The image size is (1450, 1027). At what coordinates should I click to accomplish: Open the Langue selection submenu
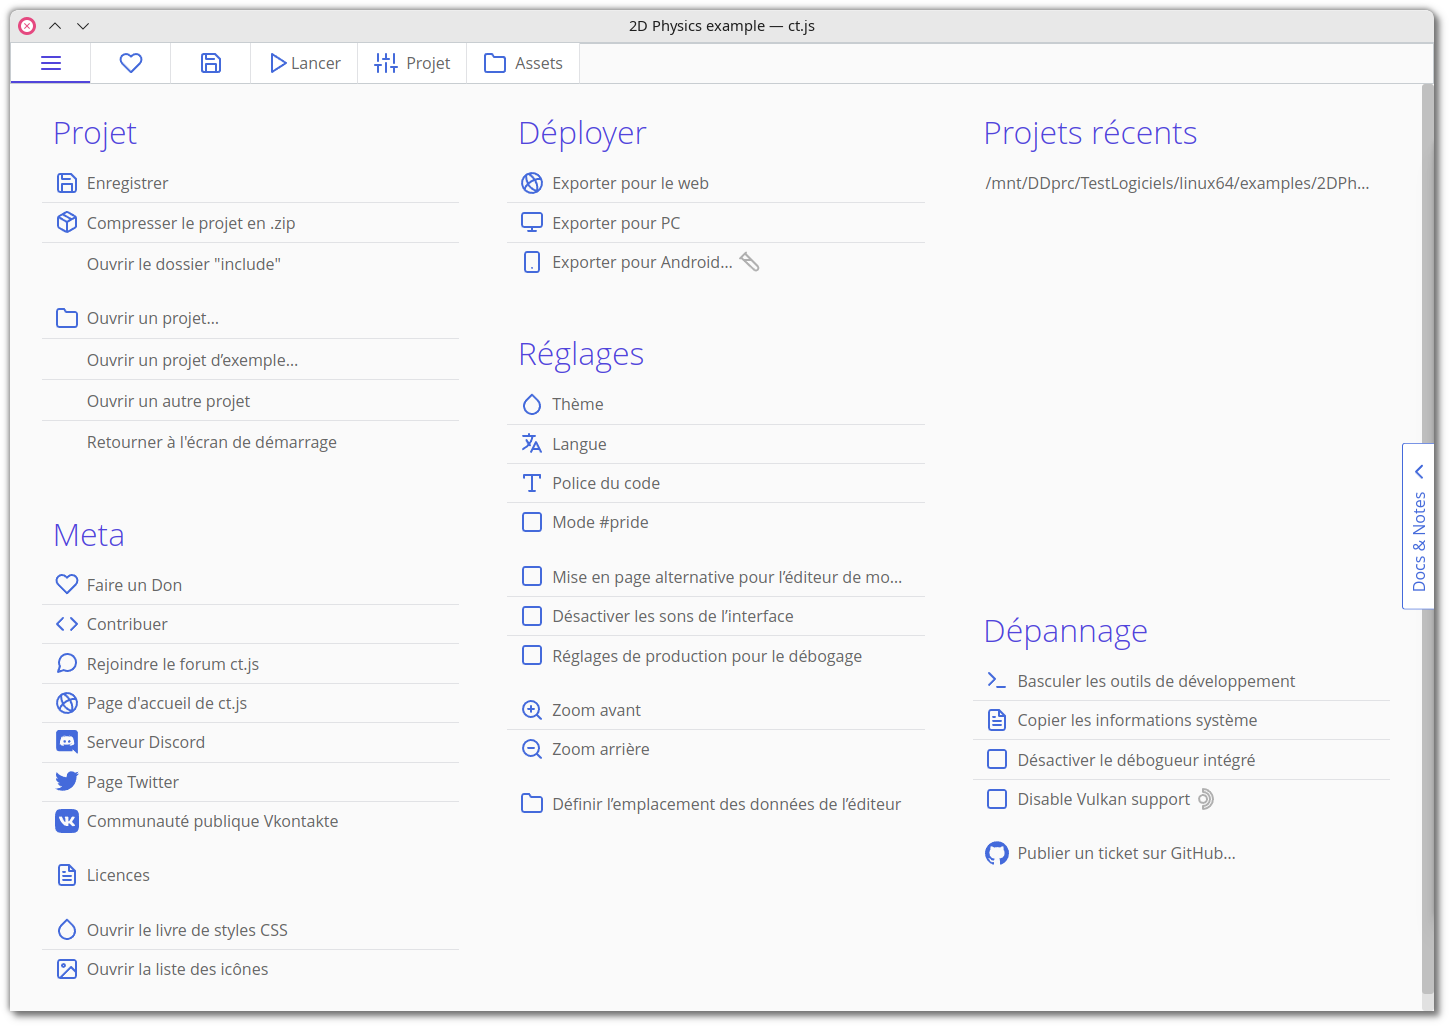point(579,444)
